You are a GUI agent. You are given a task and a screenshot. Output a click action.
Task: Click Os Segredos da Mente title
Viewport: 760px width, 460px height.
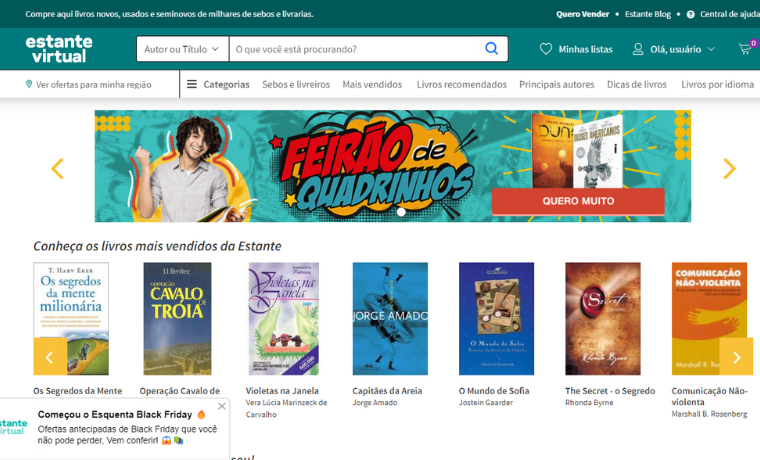[78, 391]
